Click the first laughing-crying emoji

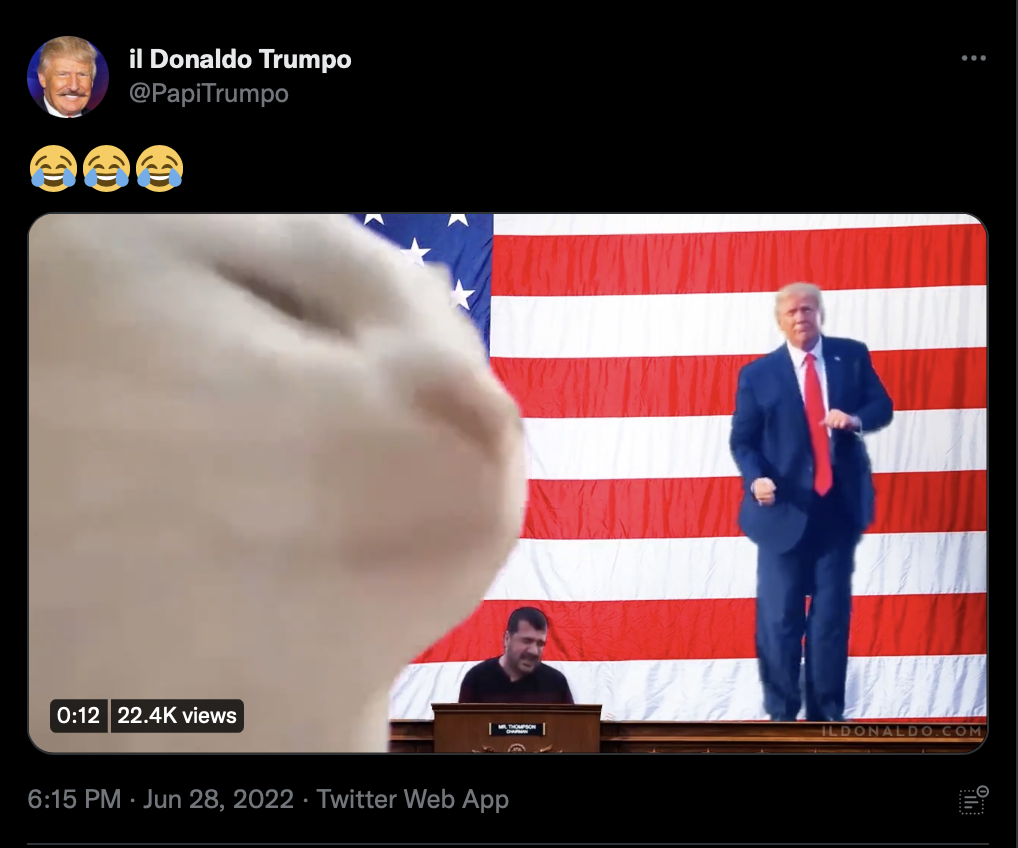coord(53,168)
